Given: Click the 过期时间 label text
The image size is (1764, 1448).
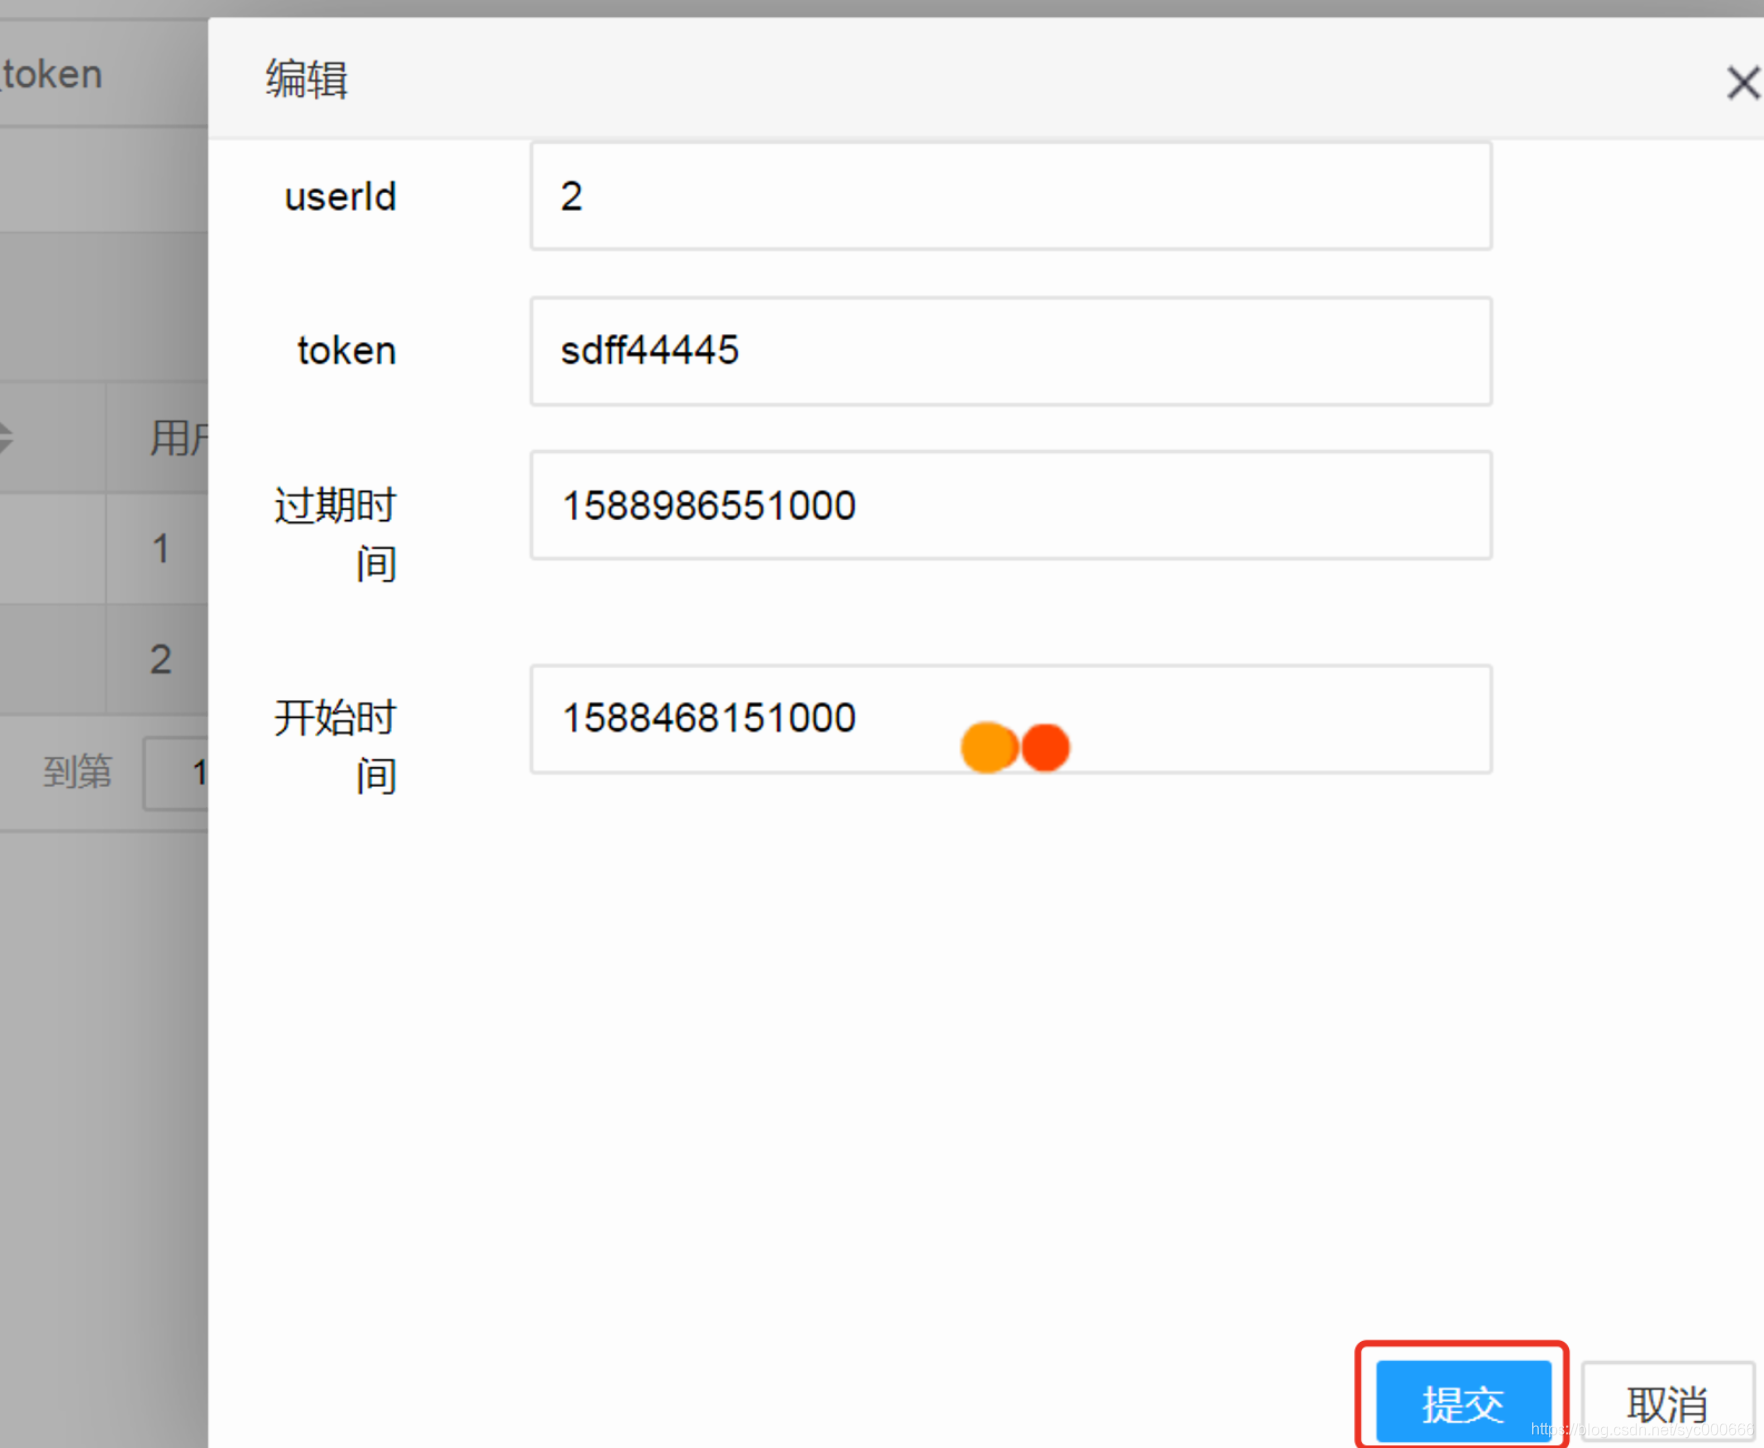Looking at the screenshot, I should coord(333,533).
